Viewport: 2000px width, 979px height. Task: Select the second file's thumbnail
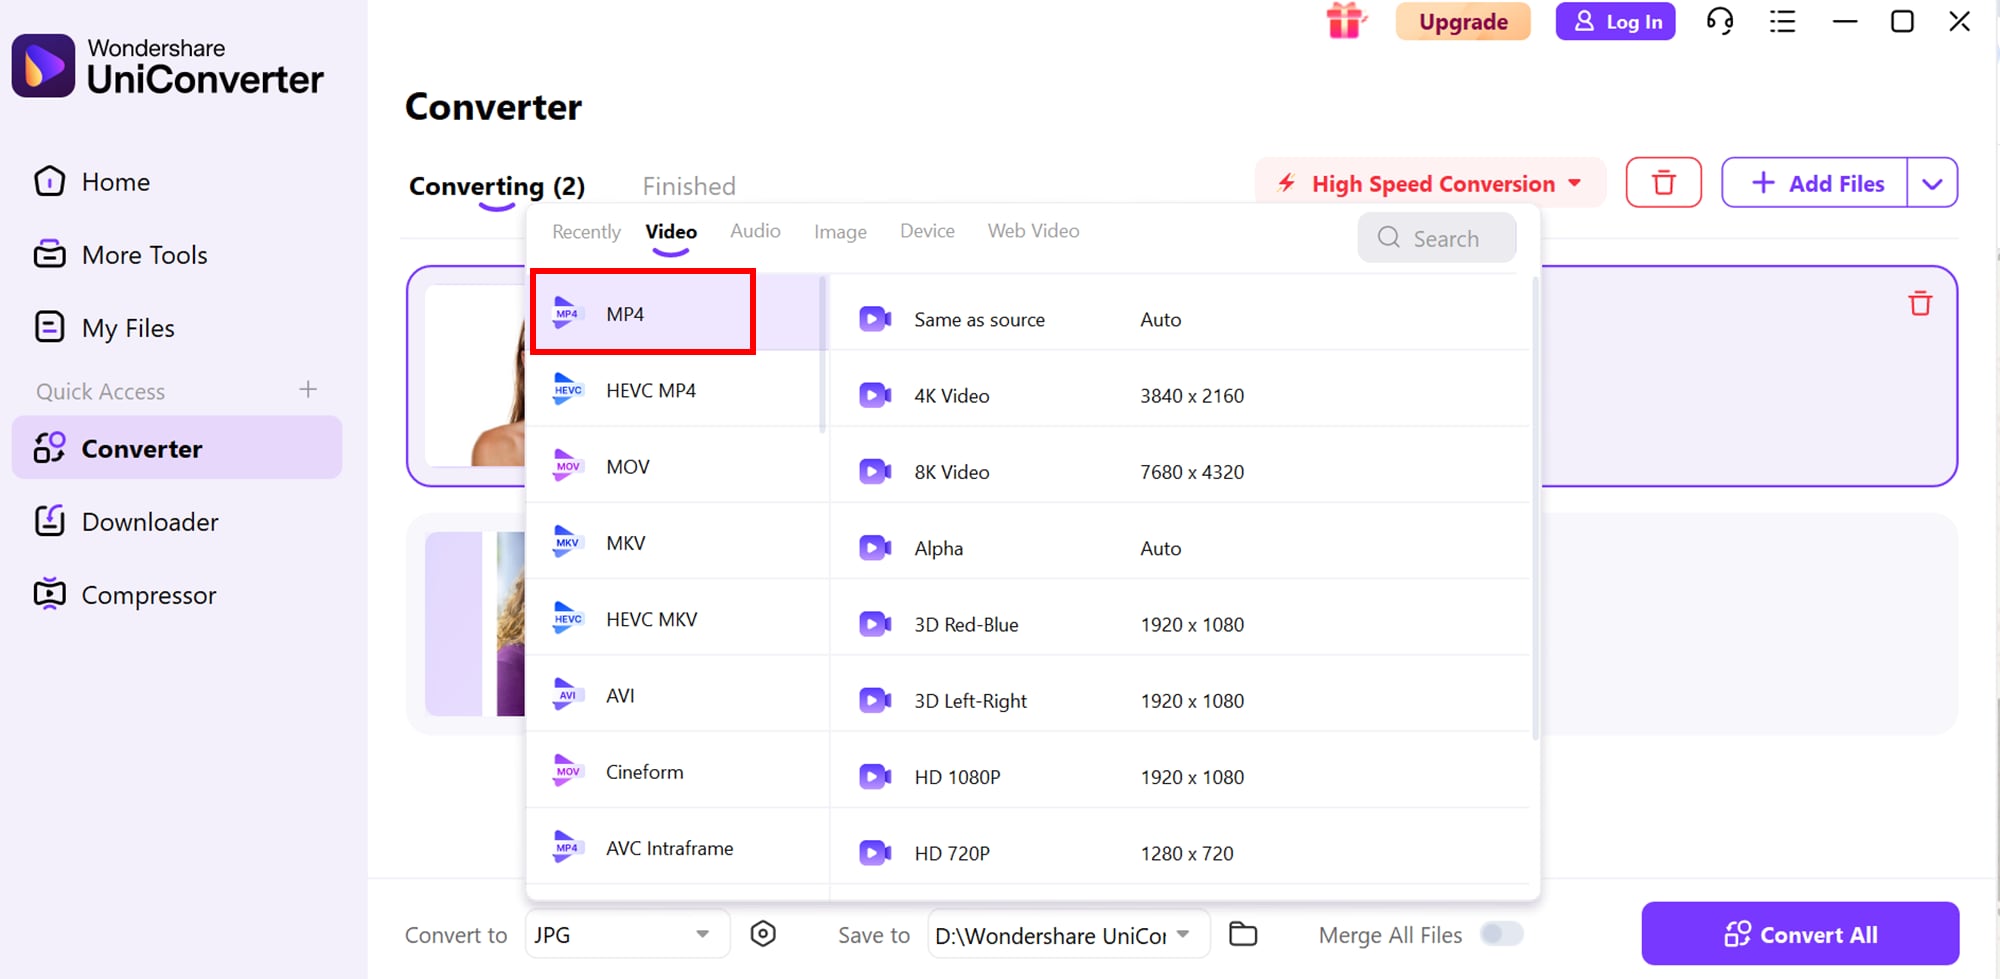pos(476,624)
